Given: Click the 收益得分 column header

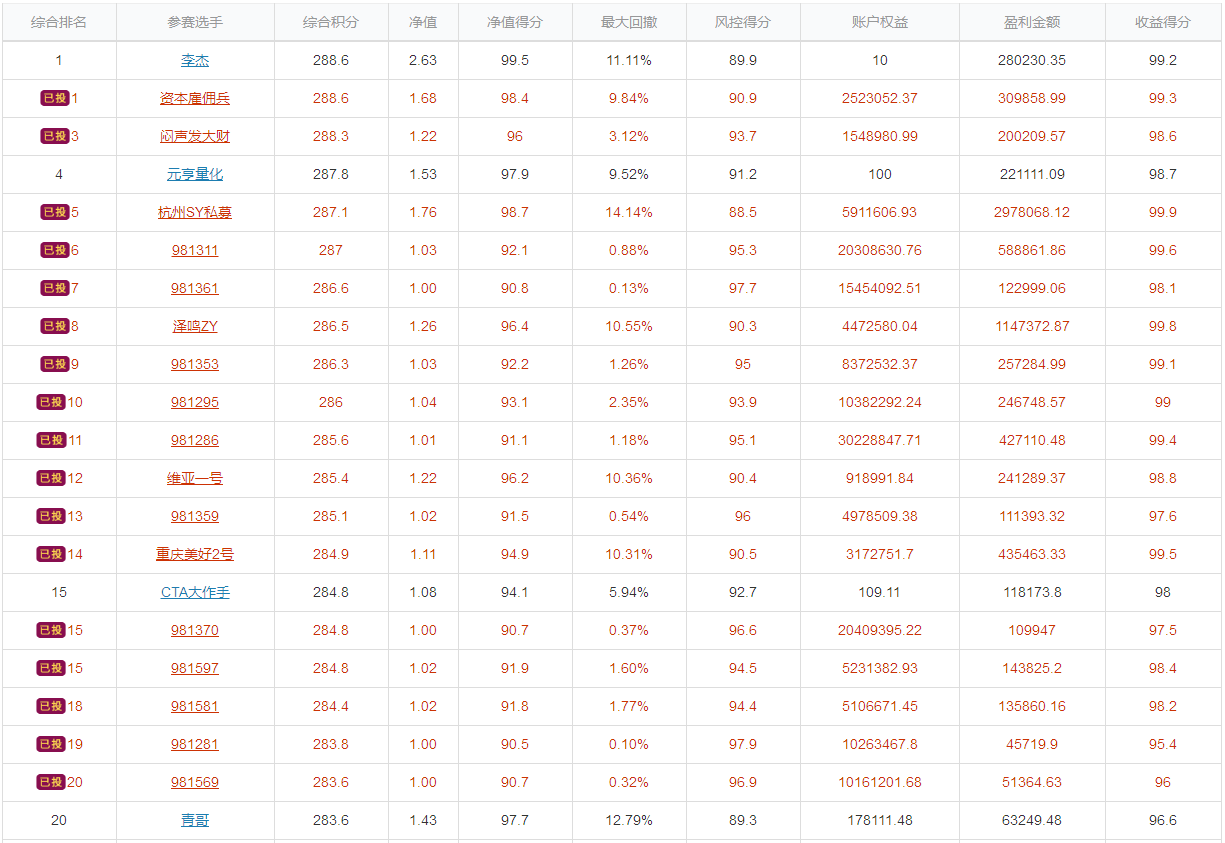Looking at the screenshot, I should [x=1163, y=22].
